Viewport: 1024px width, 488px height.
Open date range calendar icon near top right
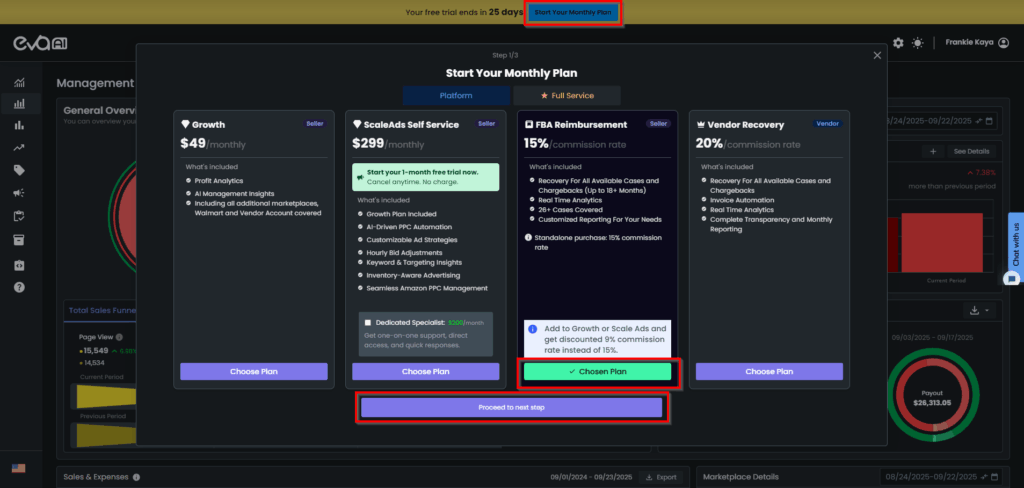[989, 121]
